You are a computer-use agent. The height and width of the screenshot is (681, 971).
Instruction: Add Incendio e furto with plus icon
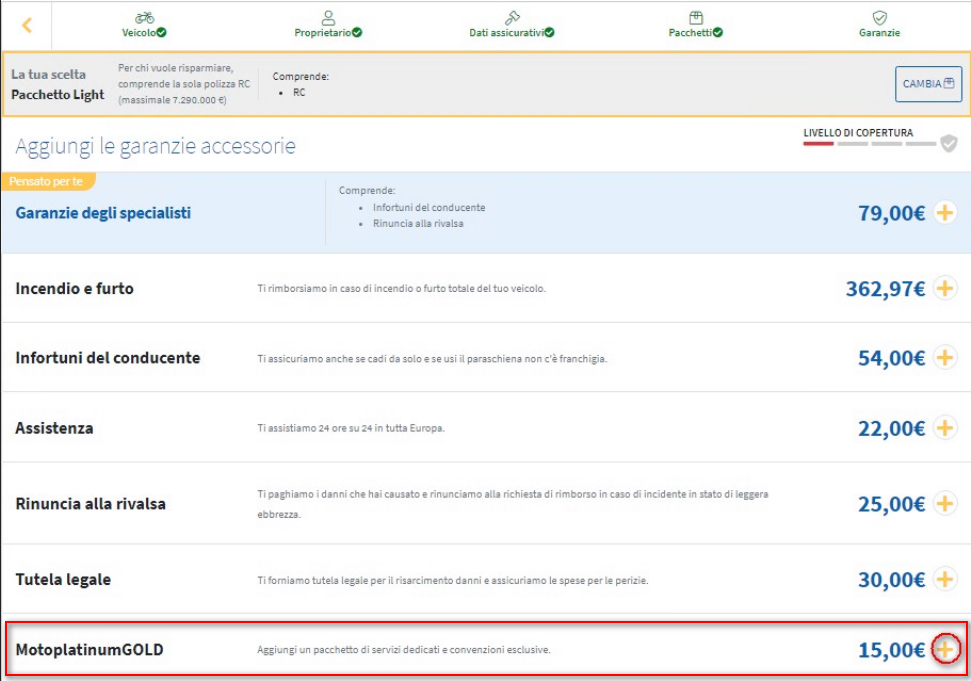(x=944, y=288)
